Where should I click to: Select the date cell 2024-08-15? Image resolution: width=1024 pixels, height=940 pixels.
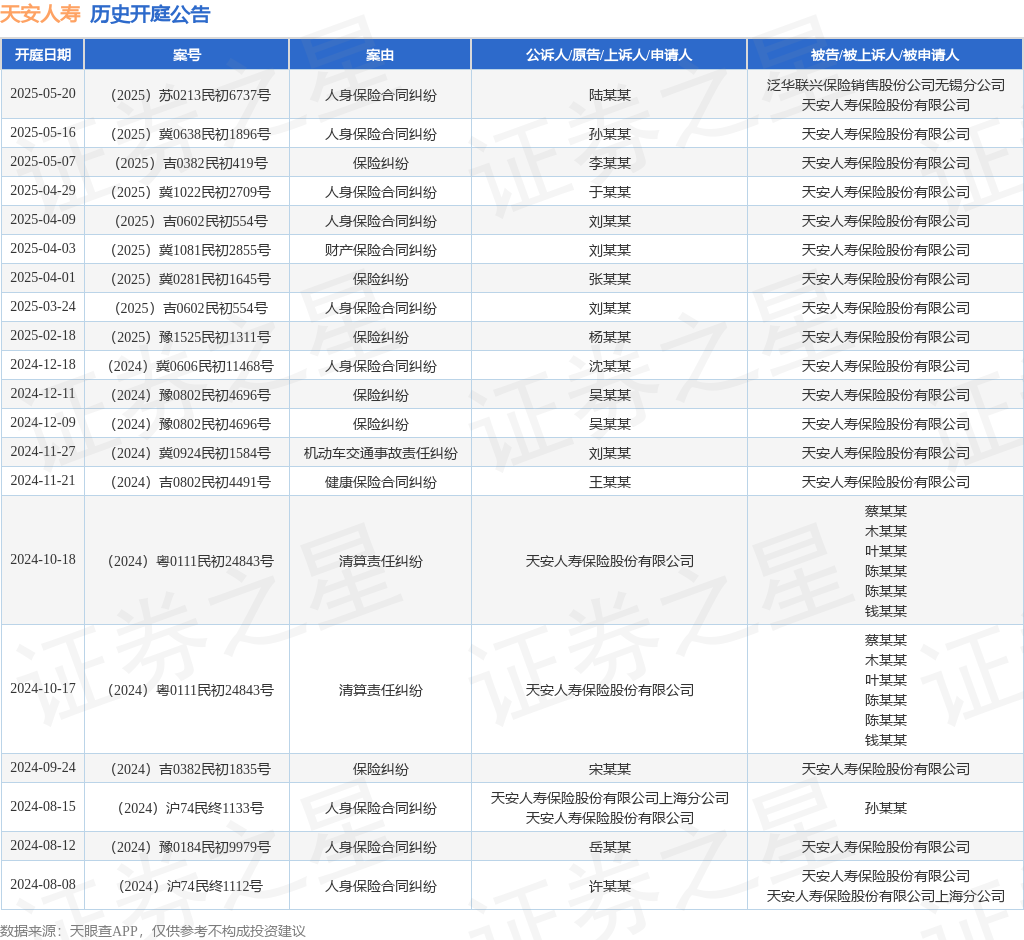(43, 806)
